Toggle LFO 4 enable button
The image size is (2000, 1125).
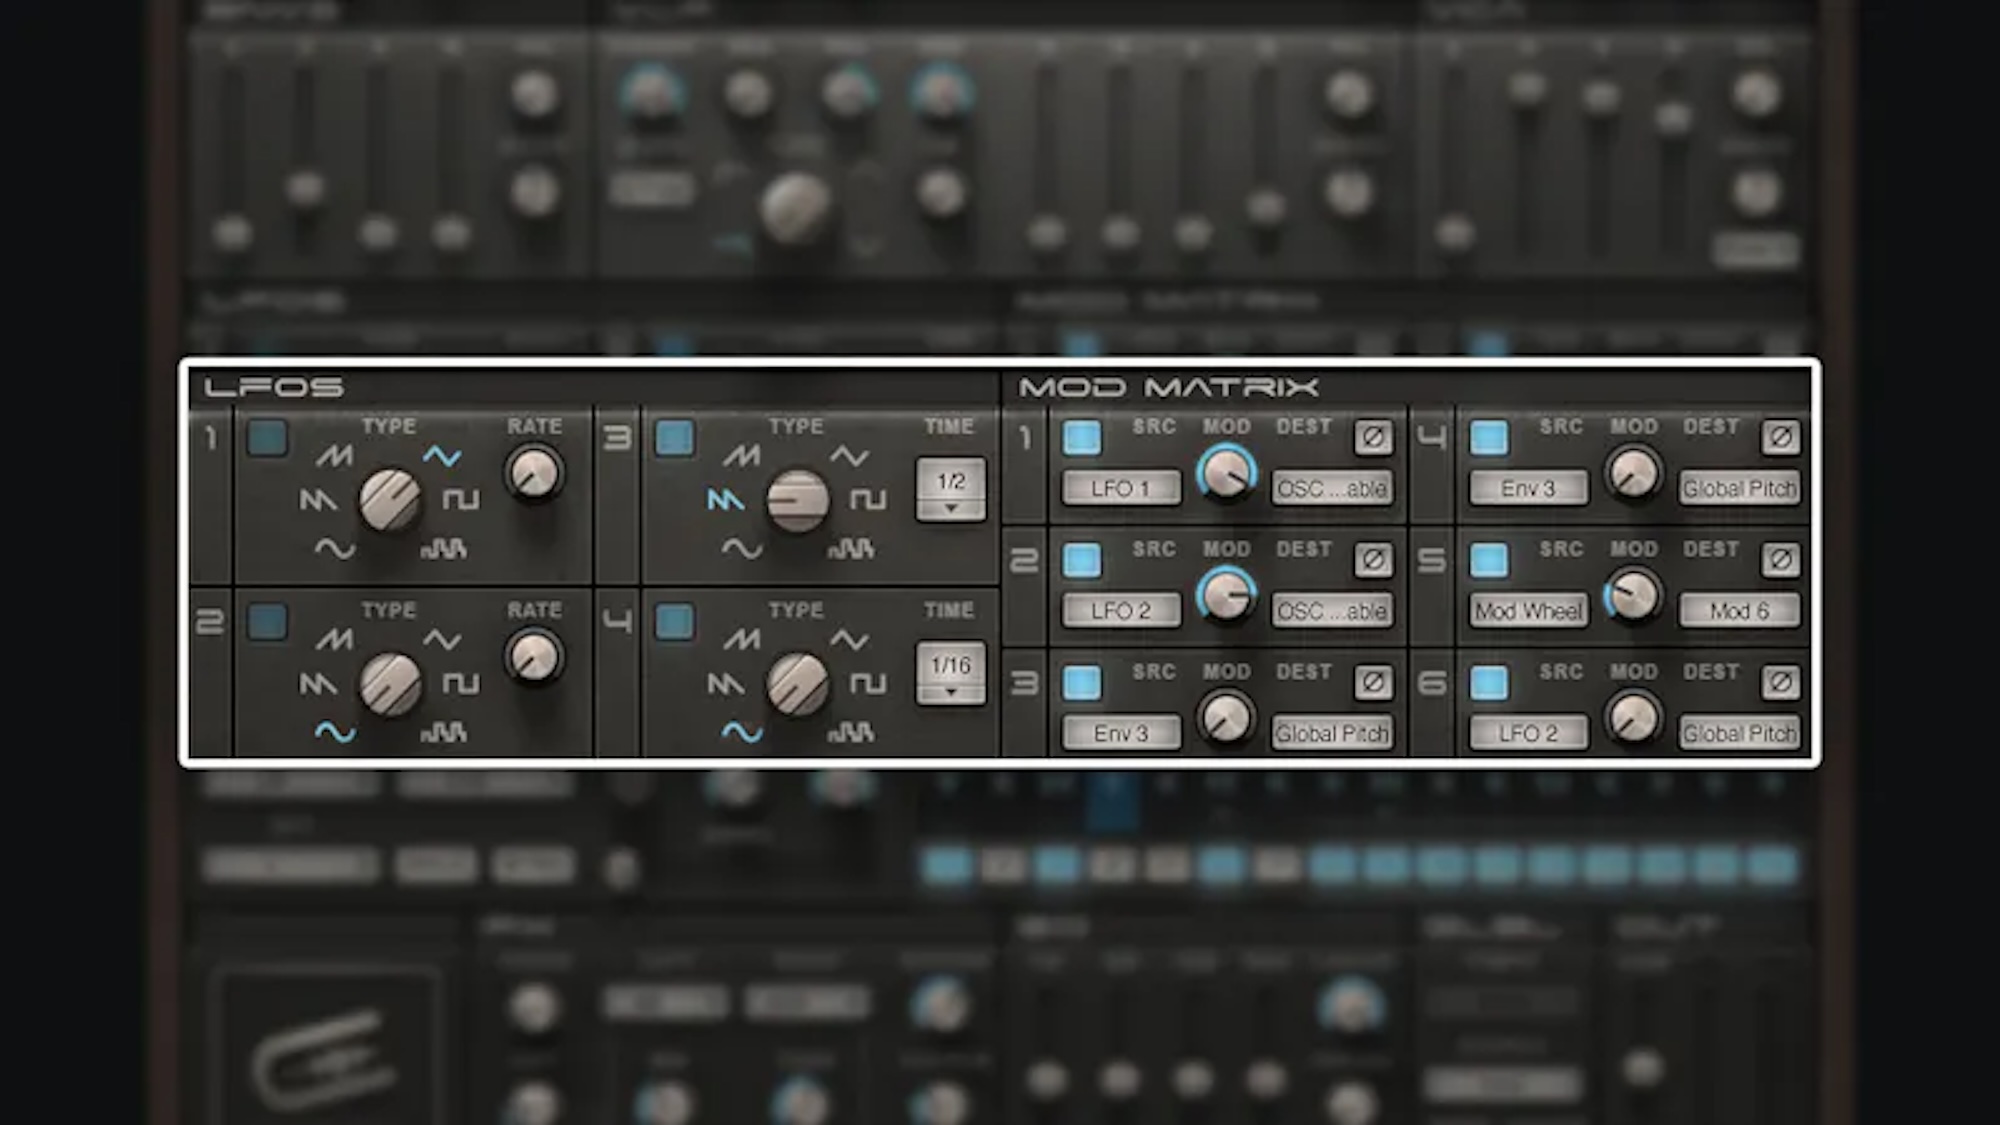pos(674,621)
